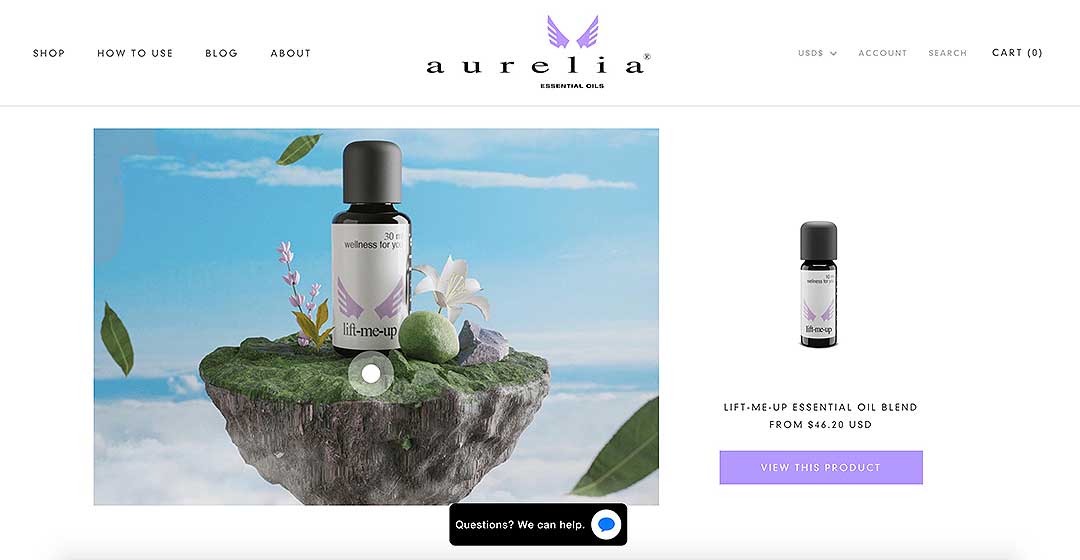Click the 'Questions? We can help.' widget
The height and width of the screenshot is (560, 1080).
tap(538, 525)
